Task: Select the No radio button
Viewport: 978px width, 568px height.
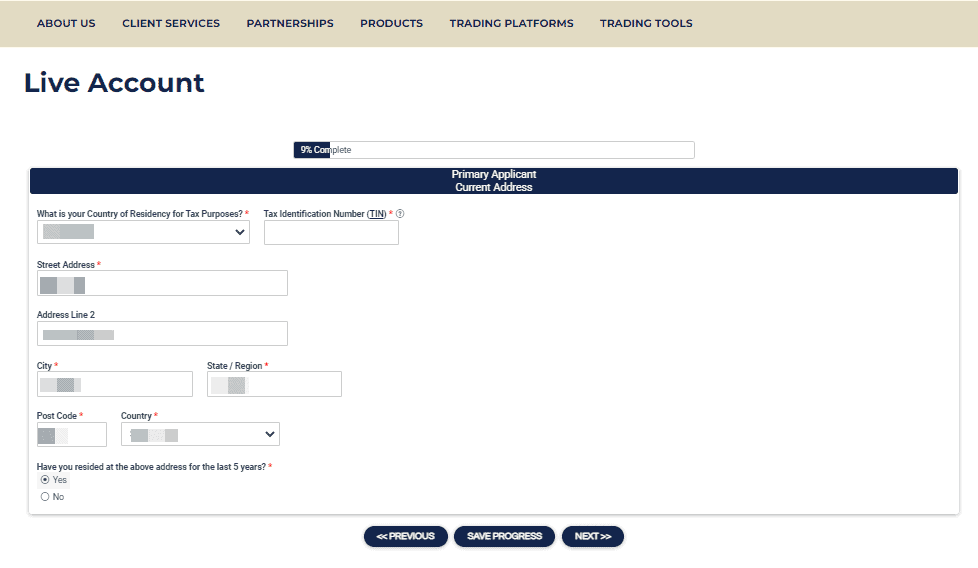Action: [45, 497]
